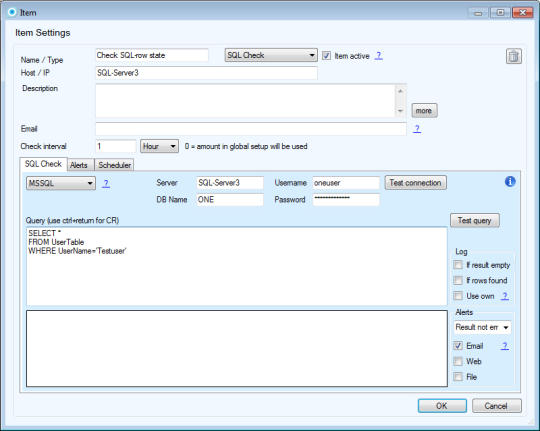Enable the Web alert checkbox
Screen dimensions: 540x431
tap(458, 361)
